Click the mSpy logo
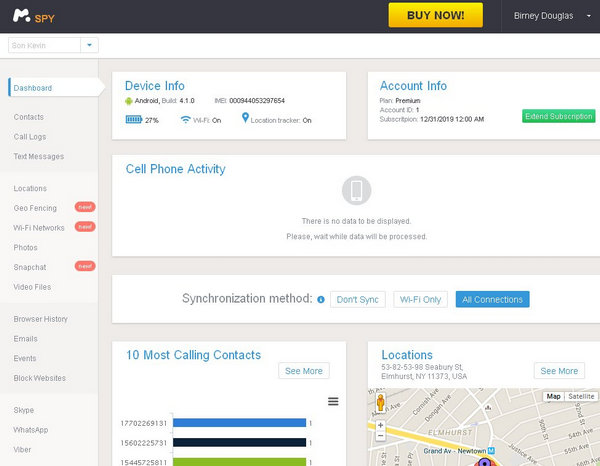The image size is (600, 466). click(34, 16)
